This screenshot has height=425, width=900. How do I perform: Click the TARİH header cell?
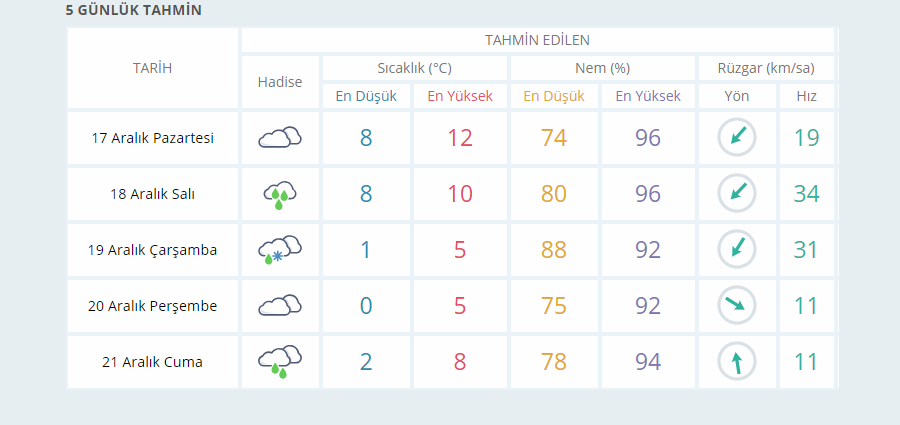point(153,68)
